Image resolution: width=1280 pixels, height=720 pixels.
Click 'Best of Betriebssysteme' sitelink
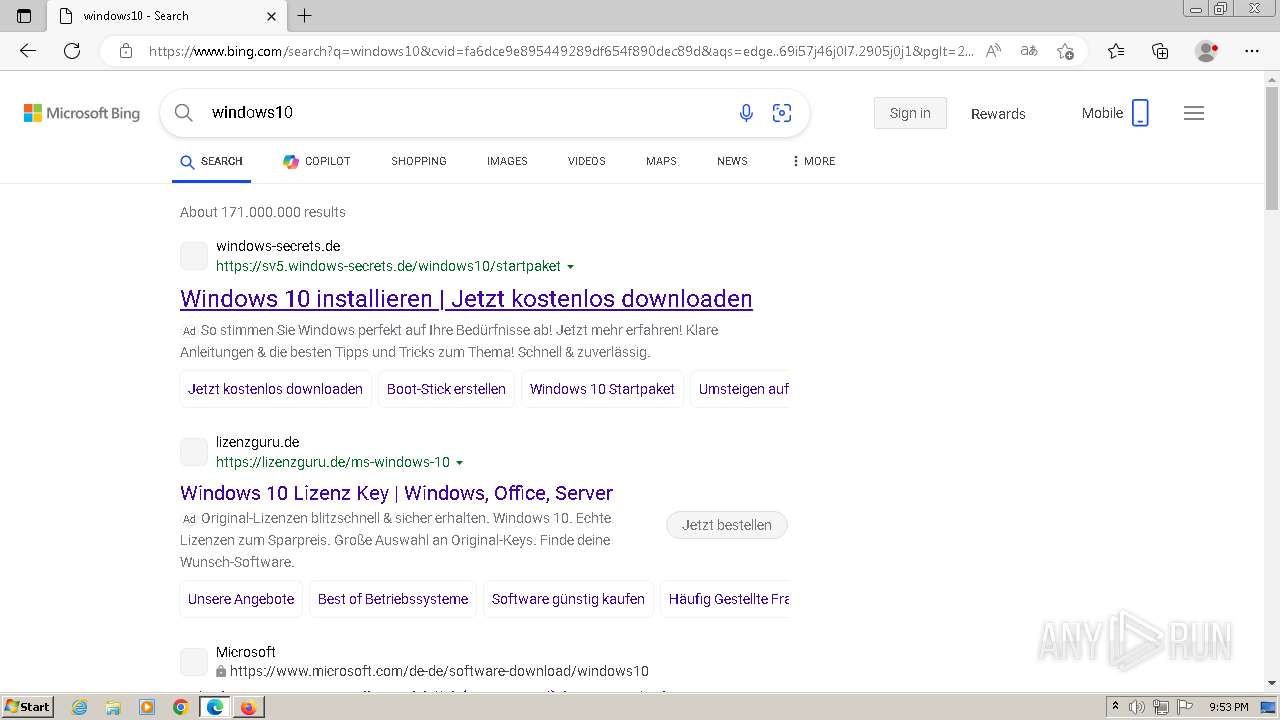(x=393, y=599)
